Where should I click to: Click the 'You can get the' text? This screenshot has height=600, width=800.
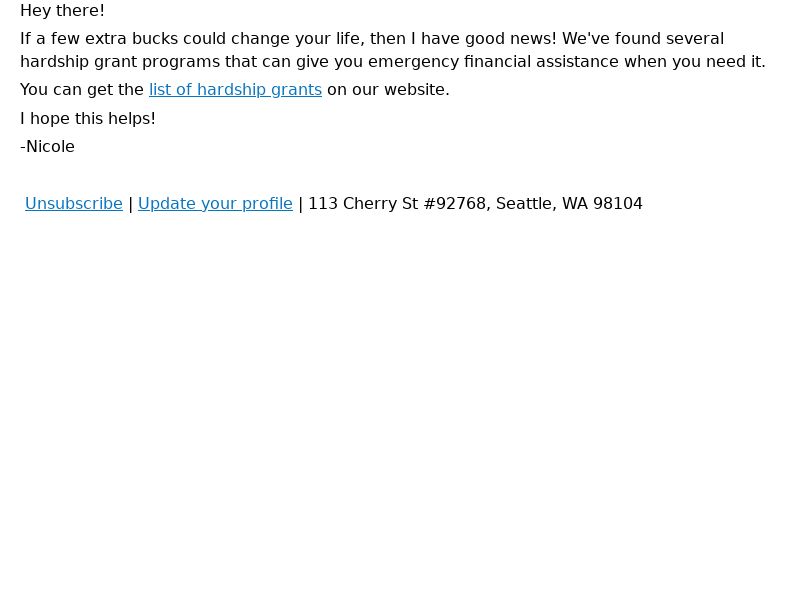82,90
